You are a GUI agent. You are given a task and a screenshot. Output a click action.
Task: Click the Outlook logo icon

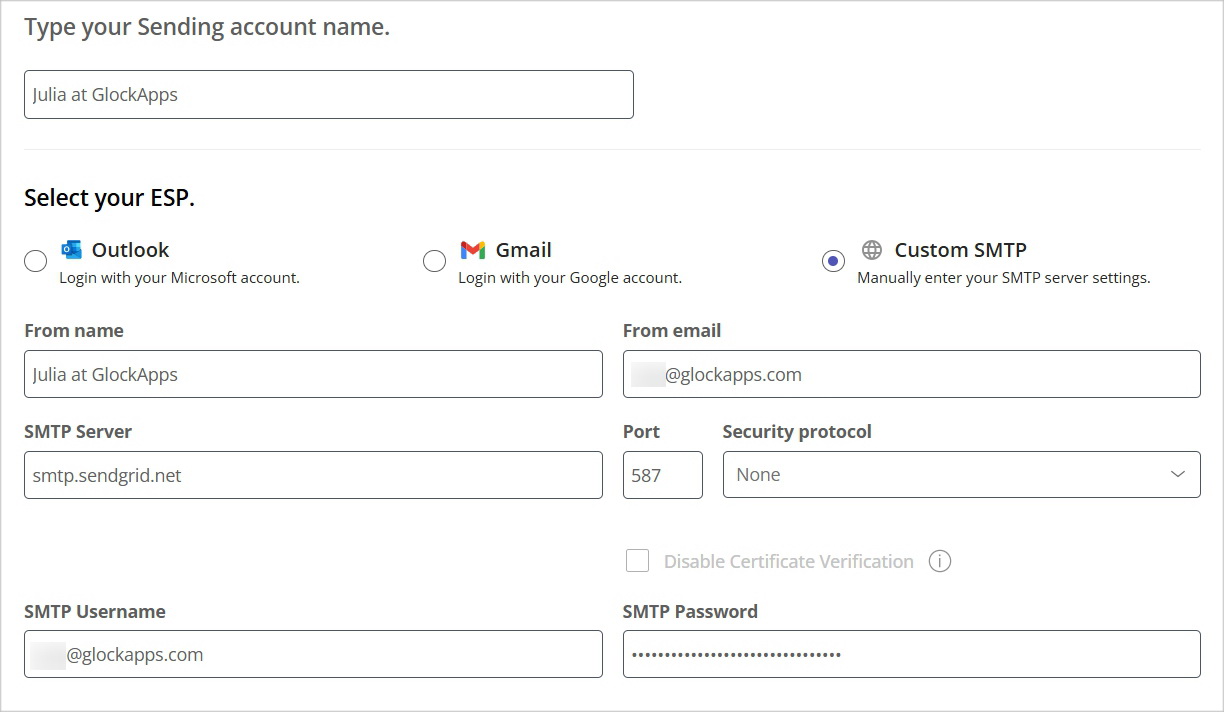point(71,249)
